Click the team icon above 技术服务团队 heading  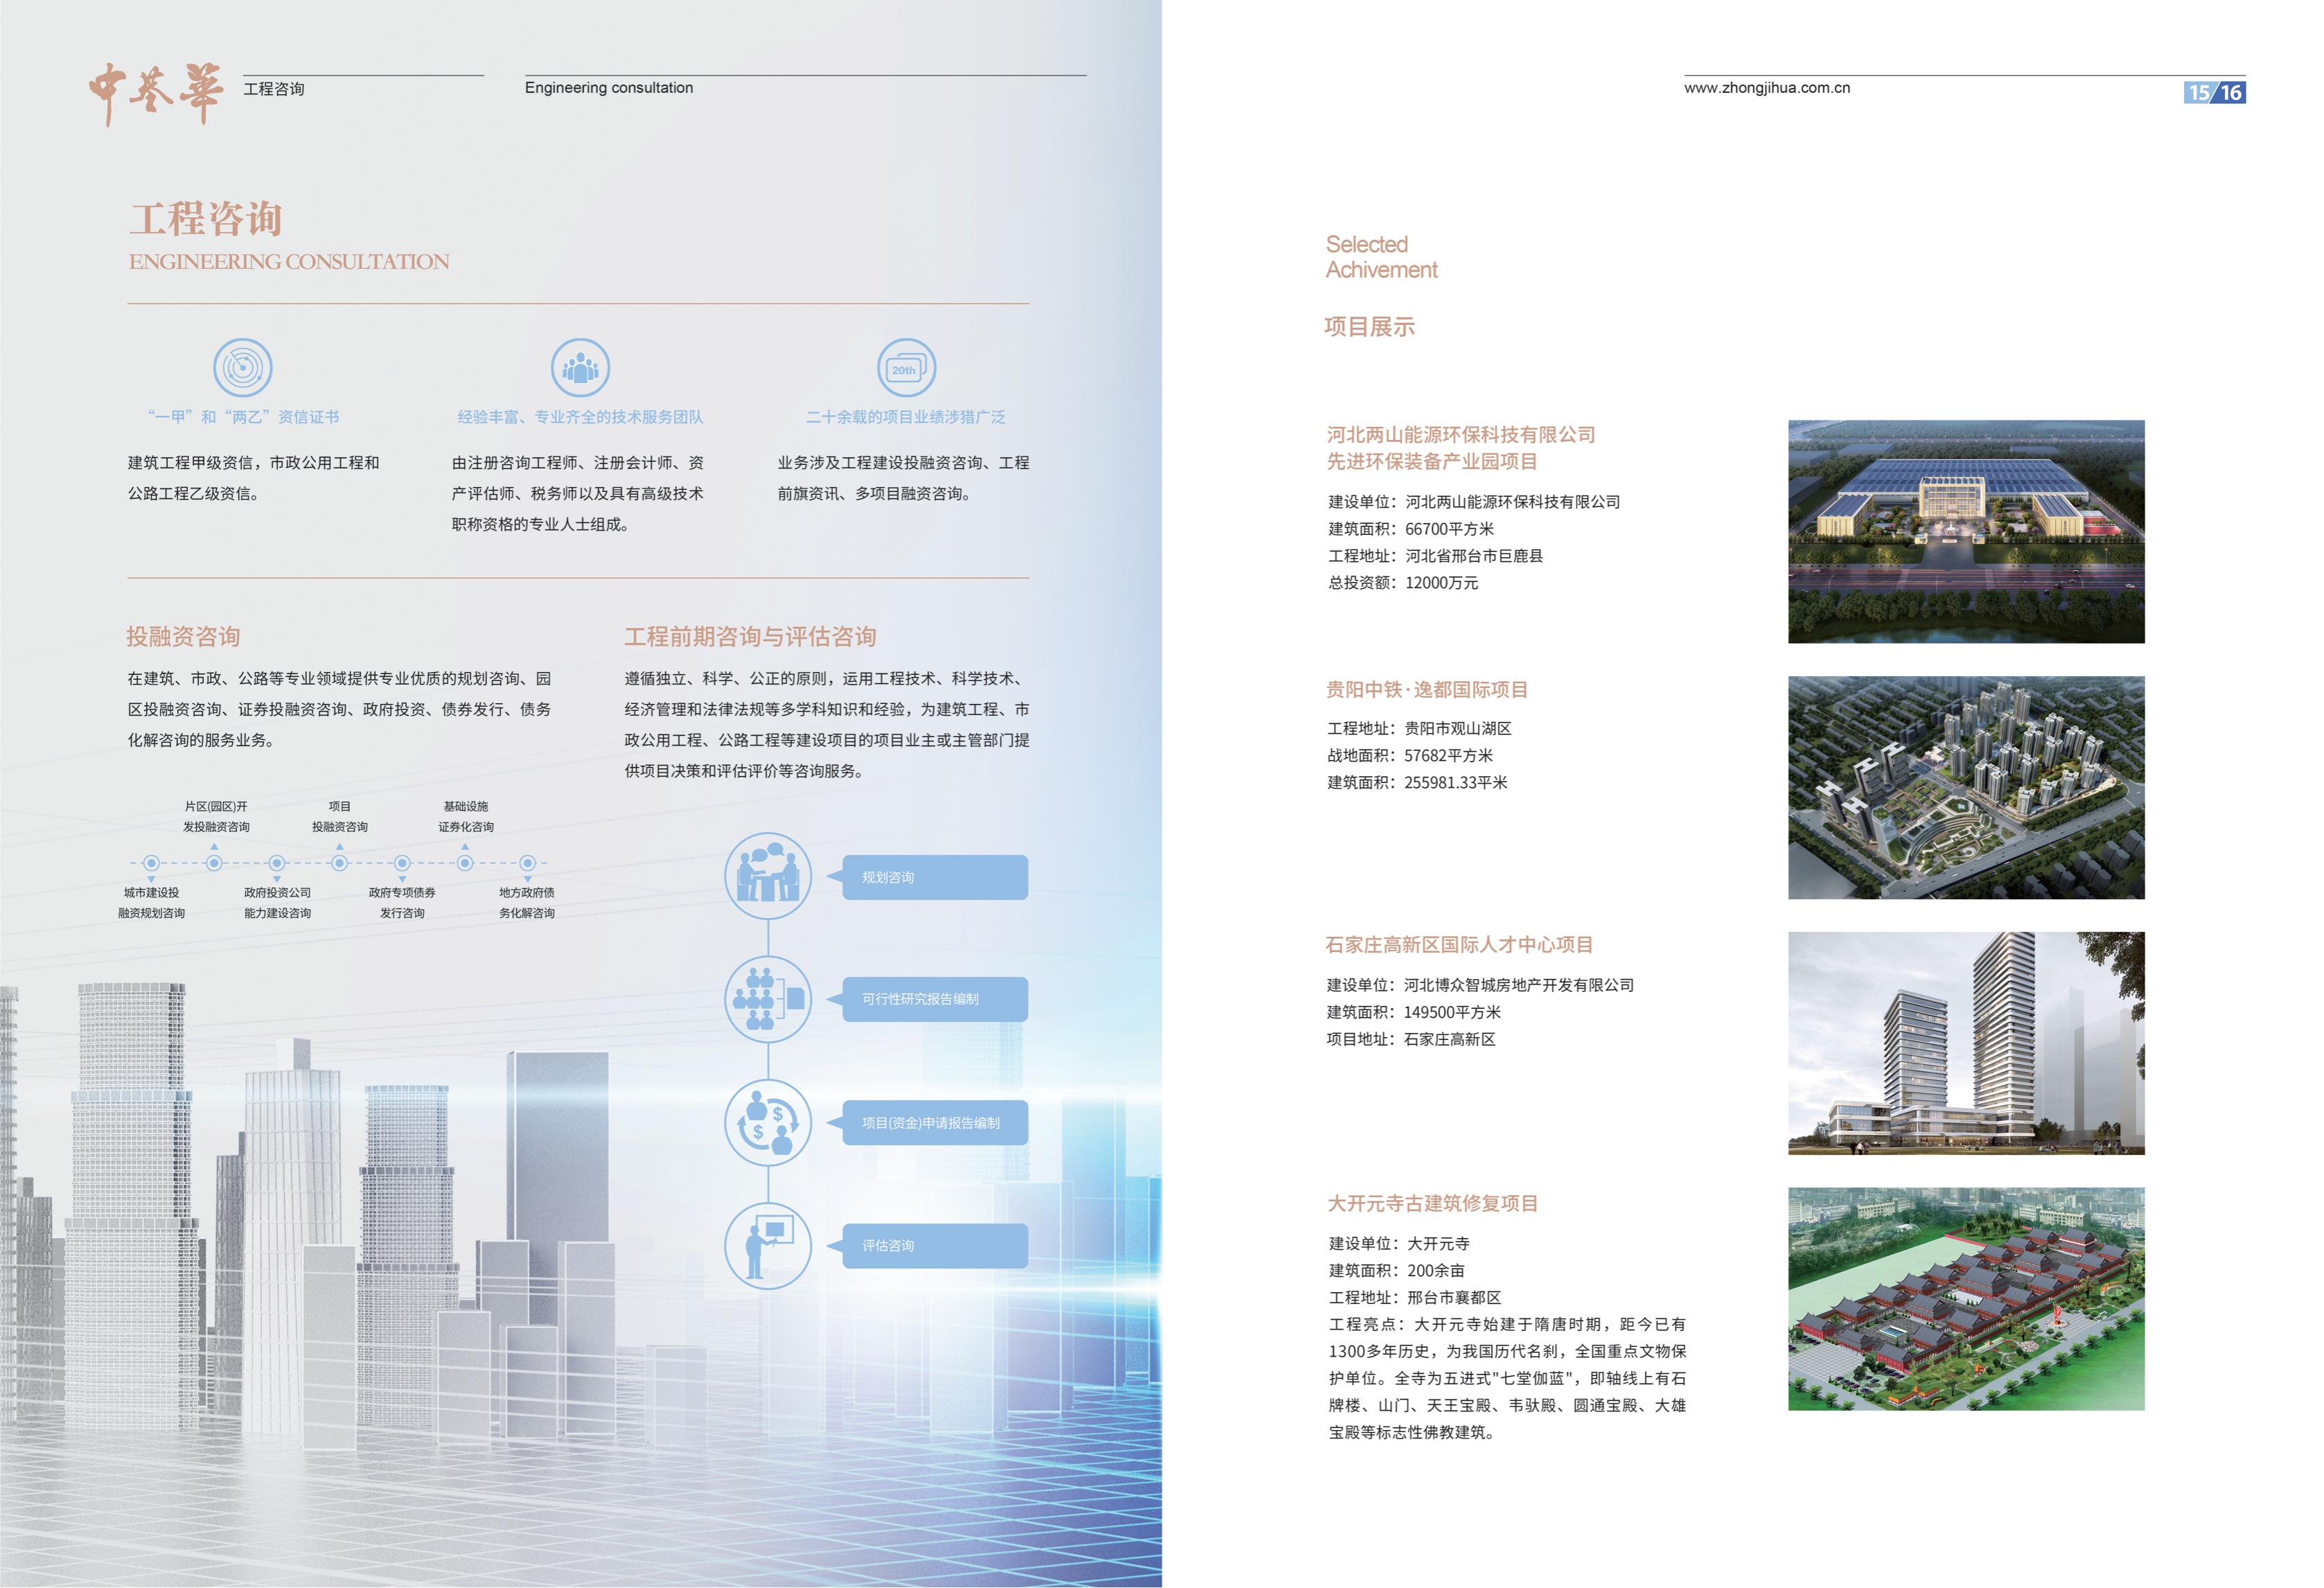(x=581, y=368)
